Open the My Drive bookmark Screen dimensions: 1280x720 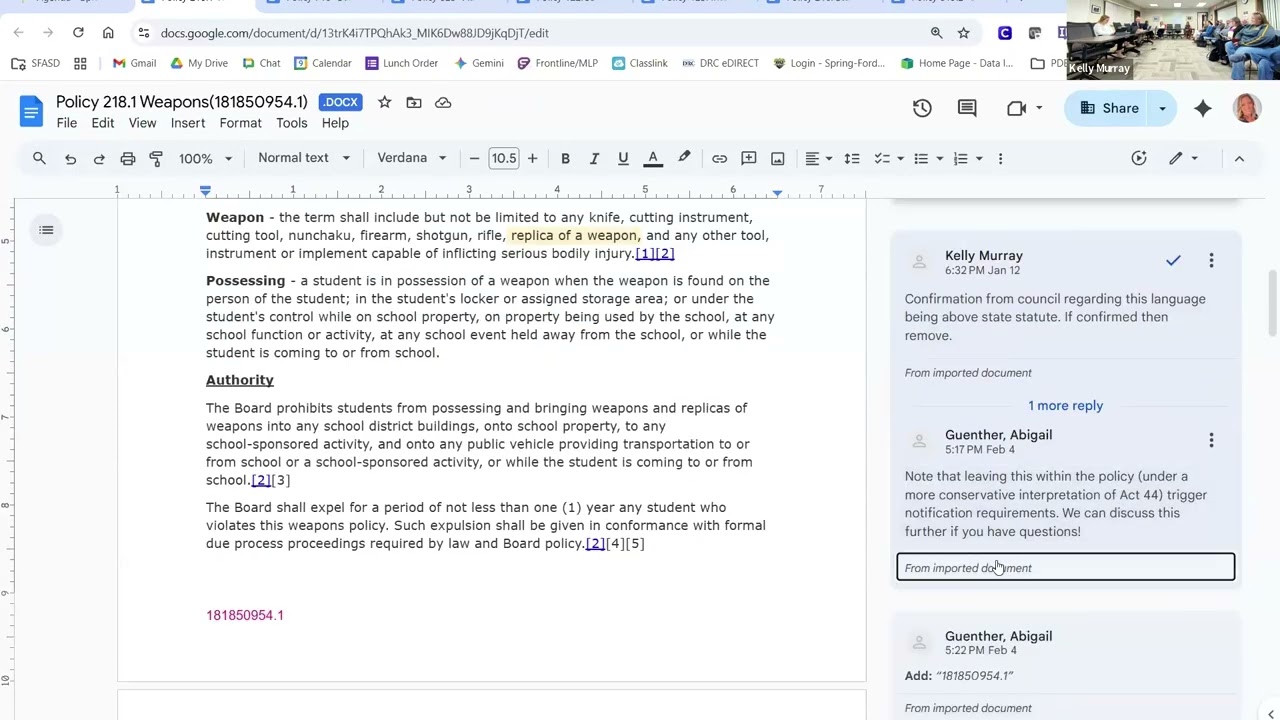coord(197,63)
